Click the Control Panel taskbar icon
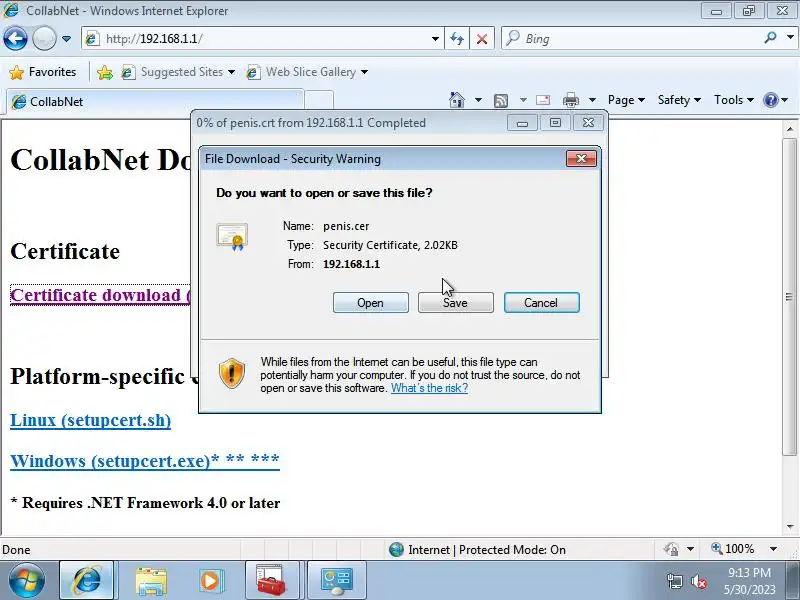The width and height of the screenshot is (800, 600). click(x=336, y=580)
